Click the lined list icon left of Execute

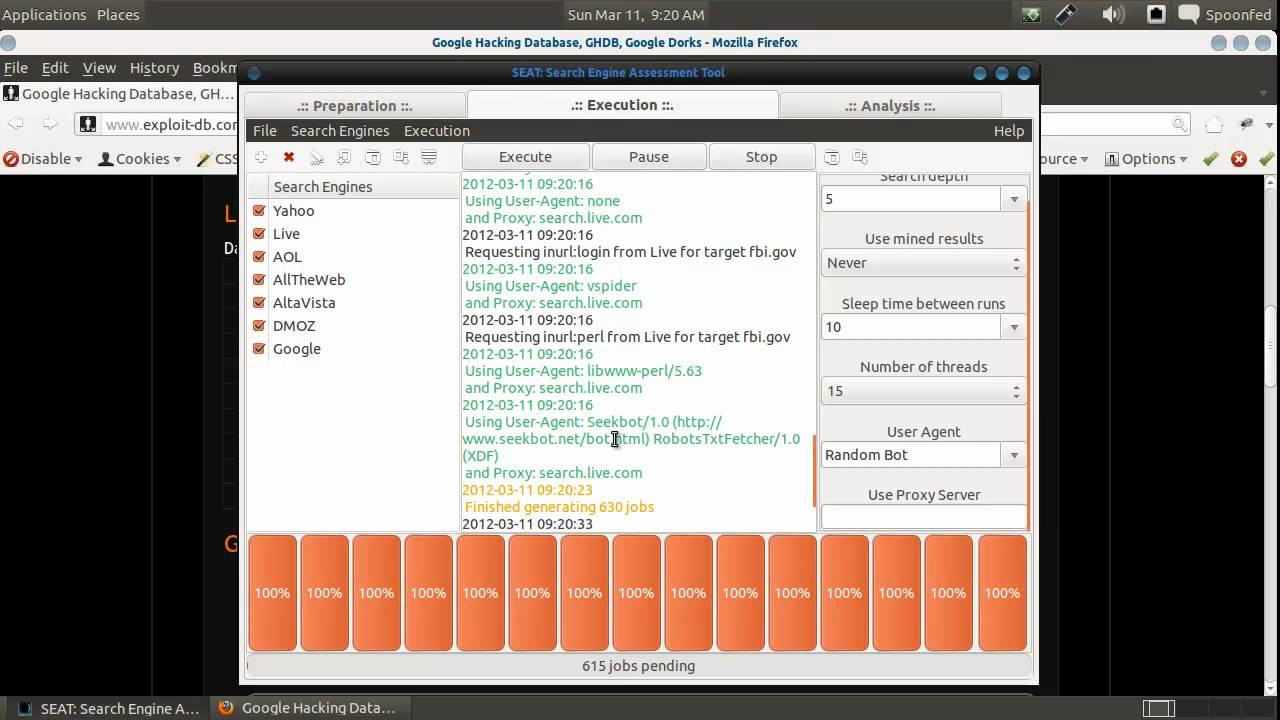click(x=429, y=158)
